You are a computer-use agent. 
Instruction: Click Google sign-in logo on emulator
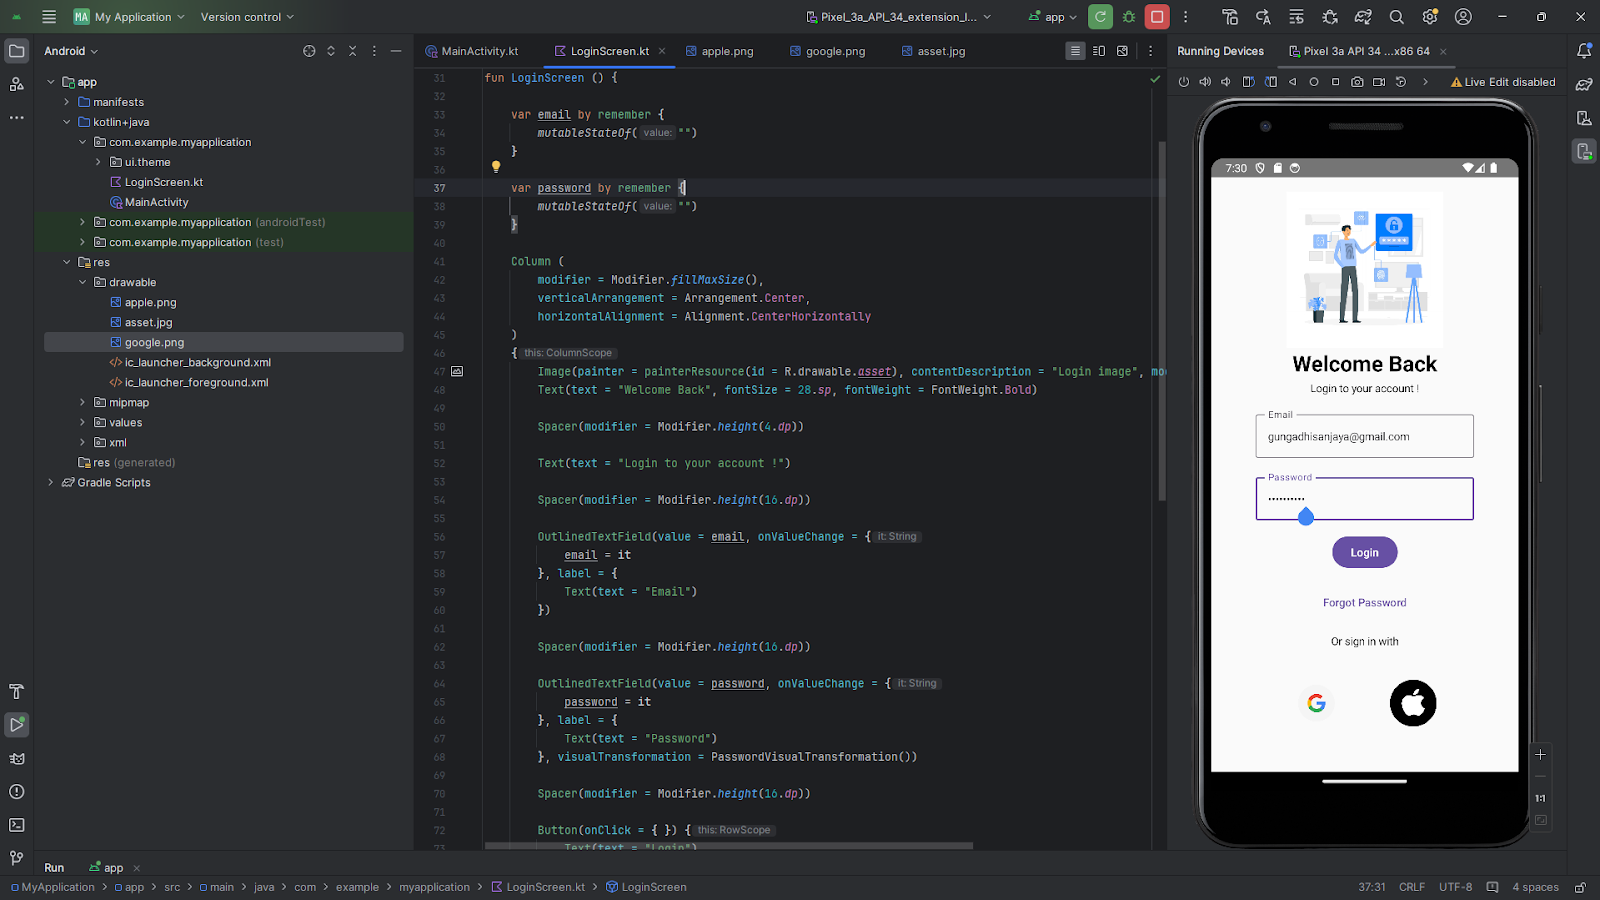(1316, 703)
